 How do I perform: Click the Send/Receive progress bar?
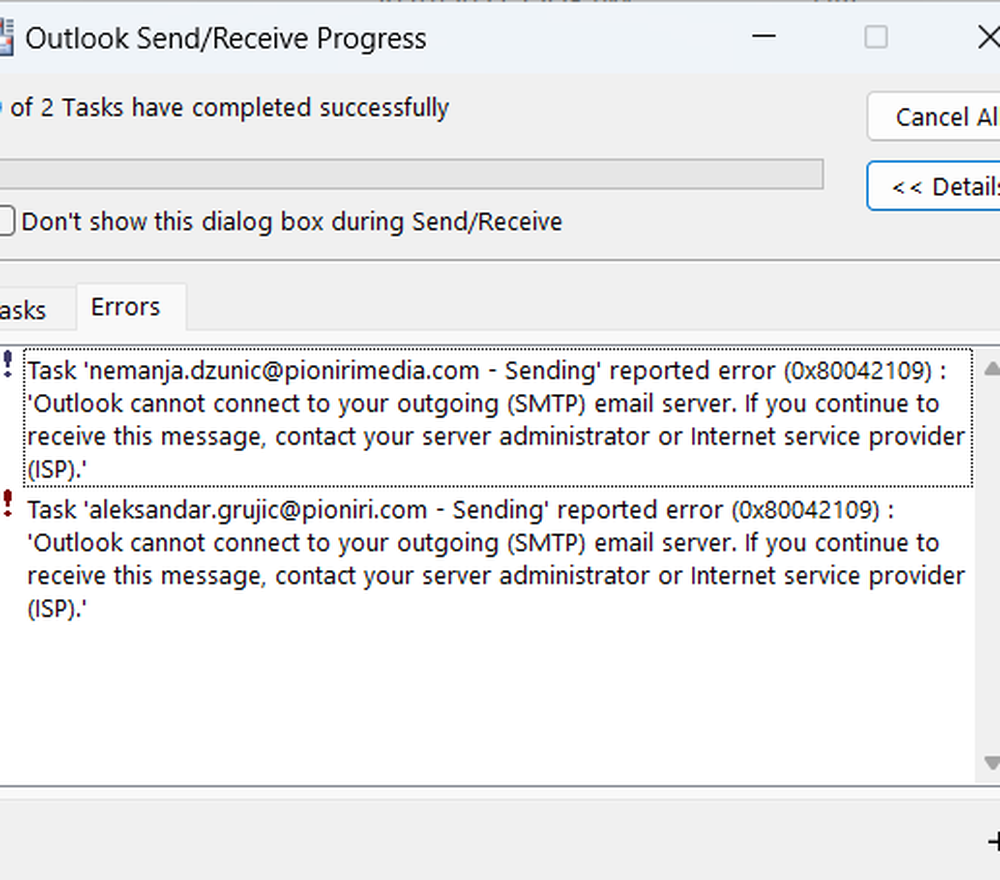410,174
